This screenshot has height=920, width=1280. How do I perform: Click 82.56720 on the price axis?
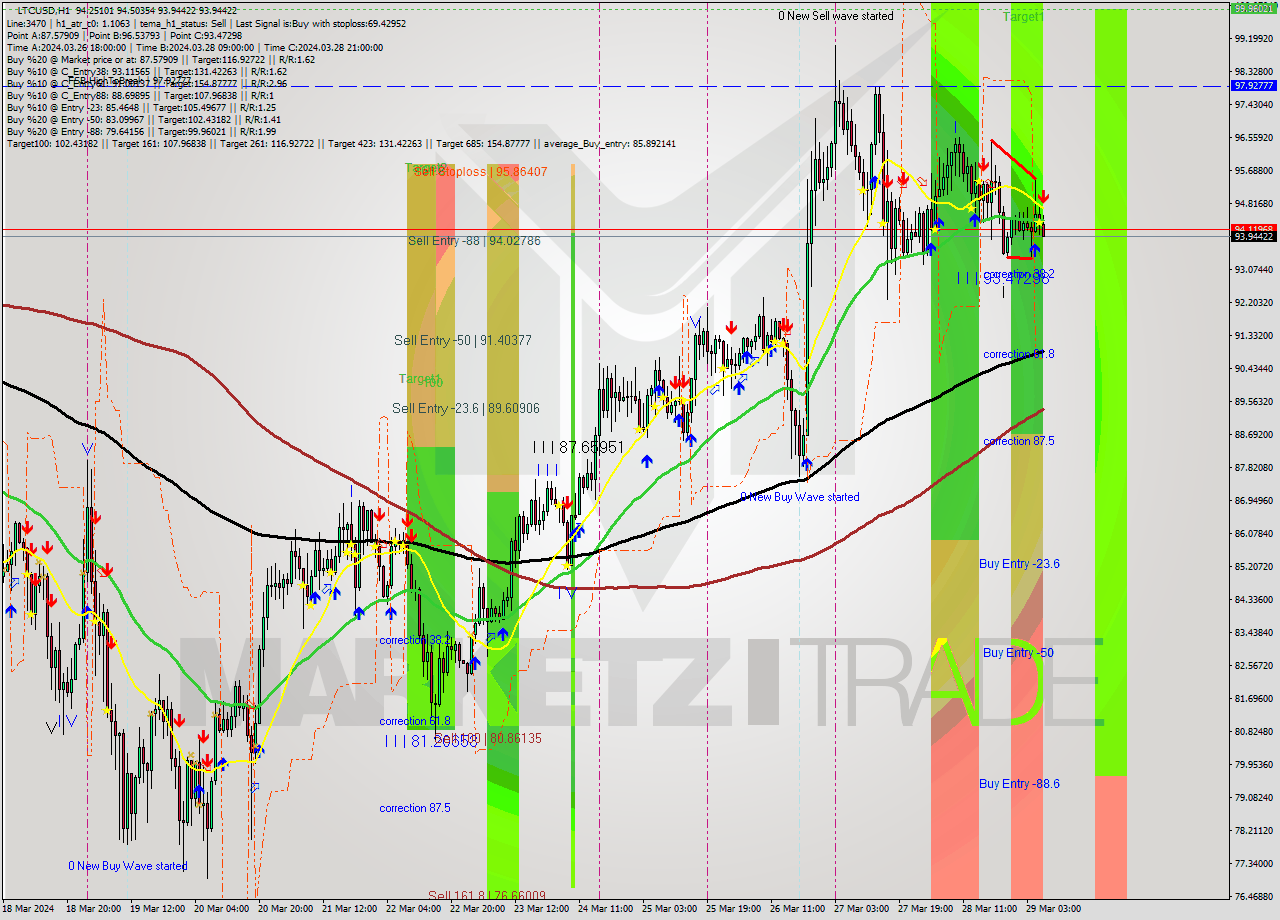coord(1254,665)
